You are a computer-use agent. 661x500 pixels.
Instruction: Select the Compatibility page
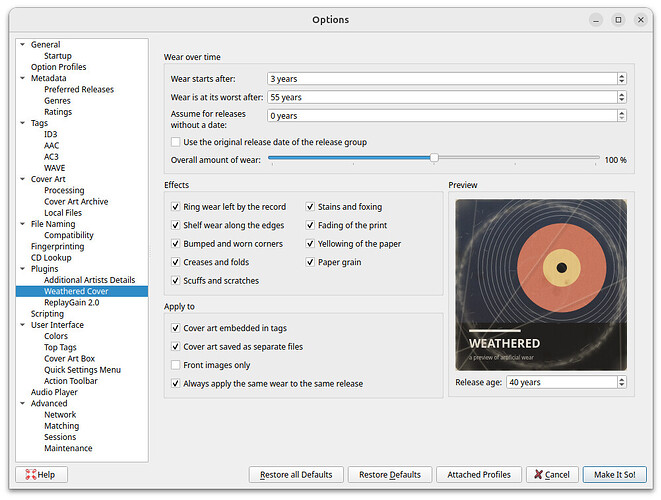pyautogui.click(x=69, y=235)
